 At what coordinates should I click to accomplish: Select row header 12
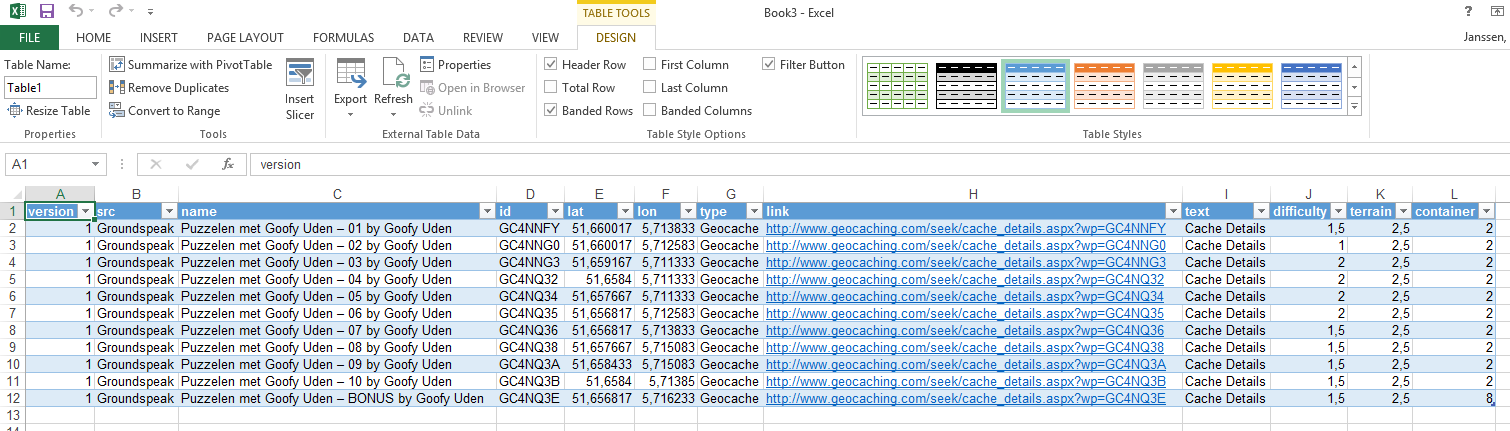pyautogui.click(x=12, y=398)
